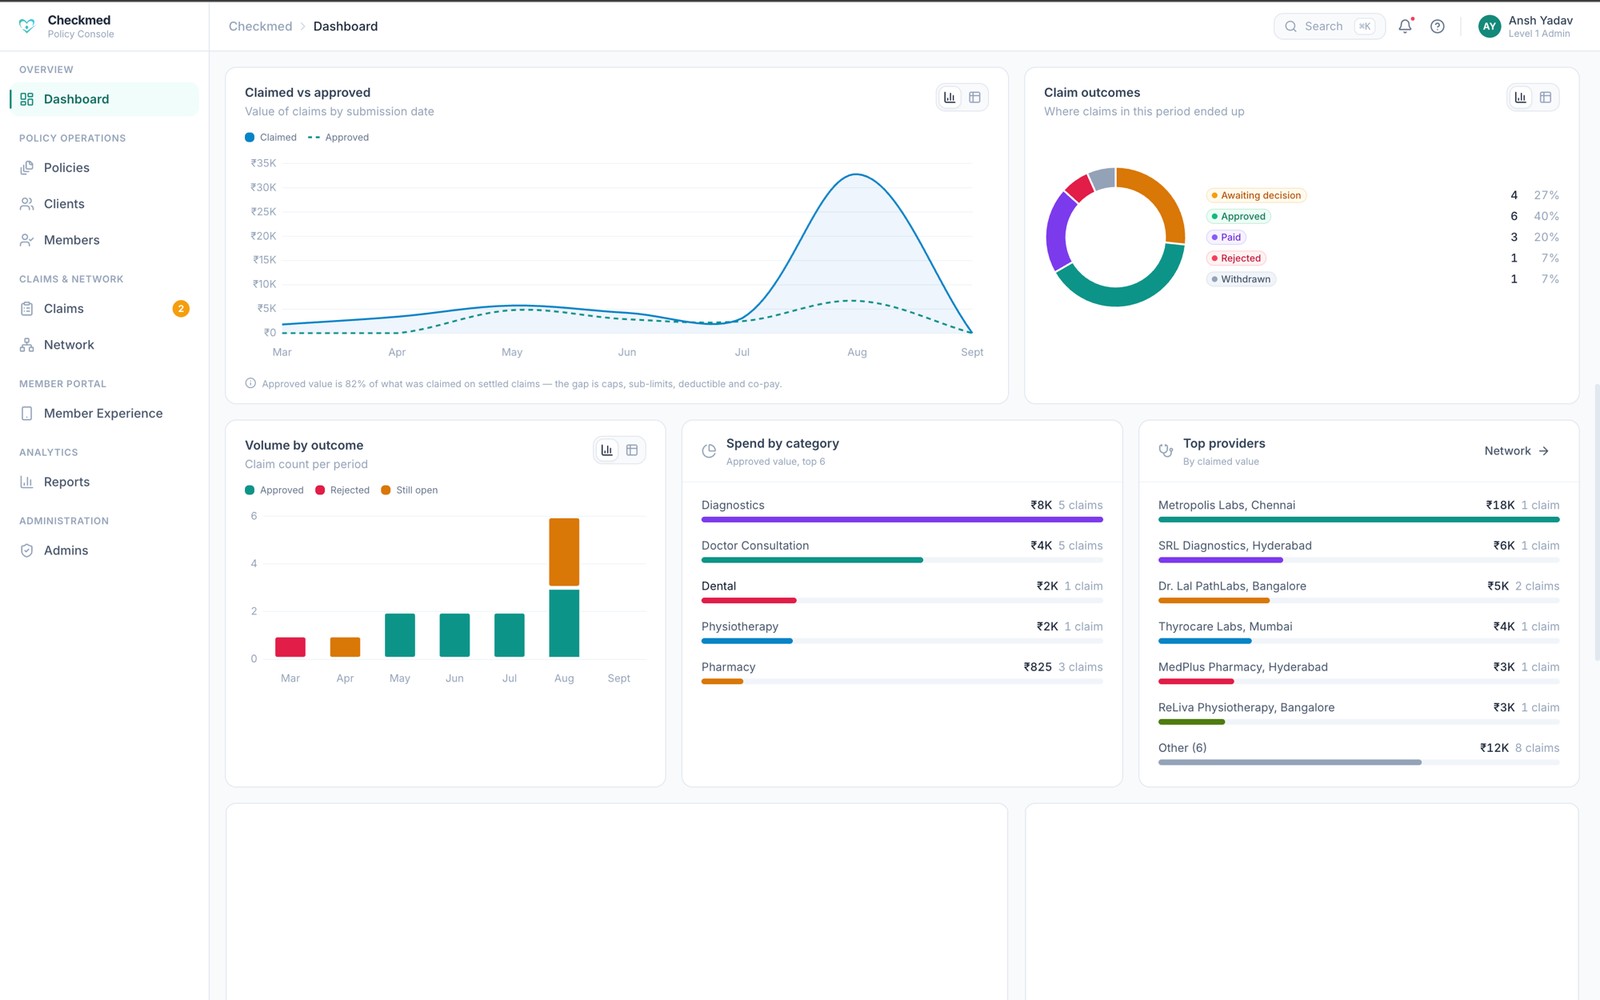
Task: Click the Spend by category pie icon
Action: [709, 451]
